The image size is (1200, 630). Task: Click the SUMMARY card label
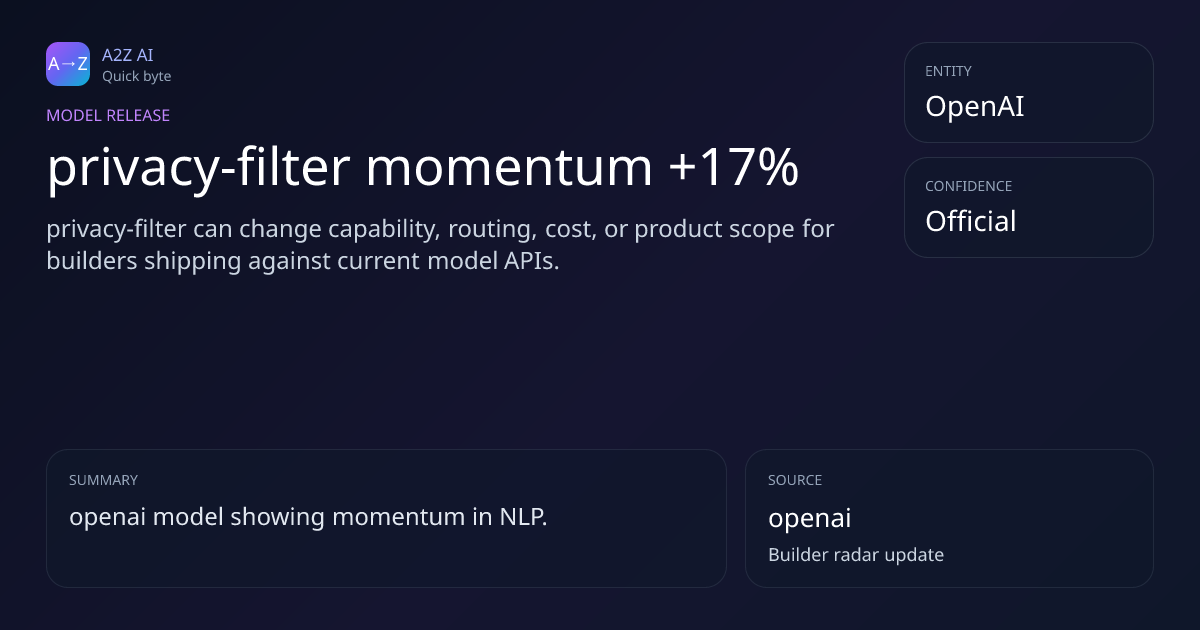tap(103, 480)
